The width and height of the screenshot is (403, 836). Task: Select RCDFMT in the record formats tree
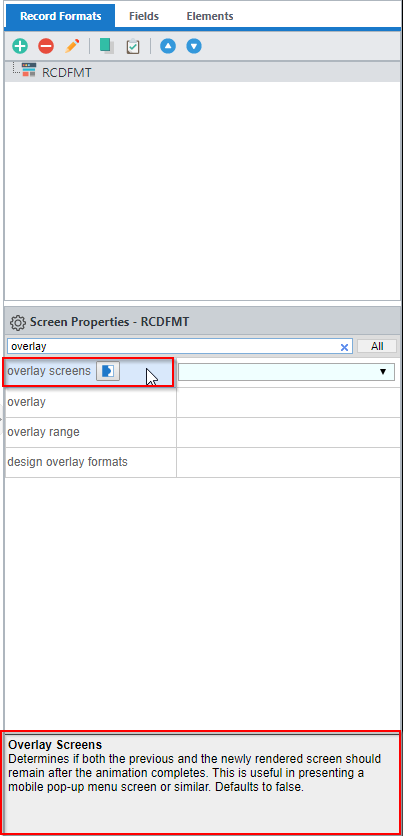pos(67,73)
